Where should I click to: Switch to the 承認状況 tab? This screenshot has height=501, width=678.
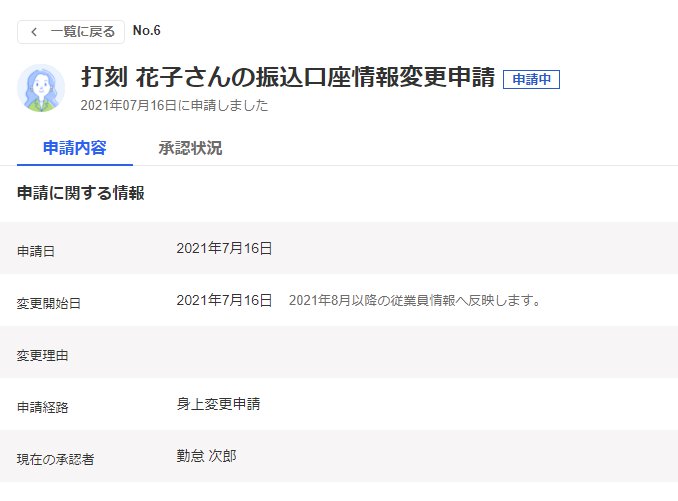click(x=190, y=148)
